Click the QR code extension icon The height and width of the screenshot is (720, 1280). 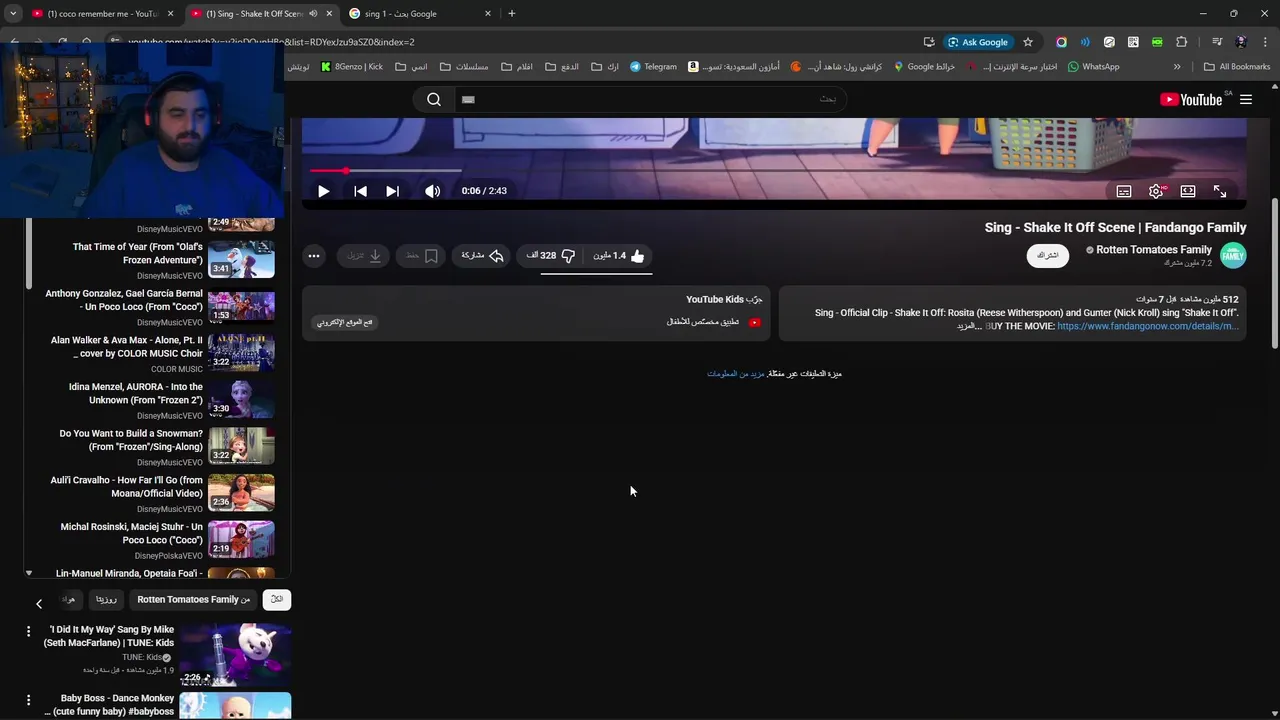(1133, 42)
